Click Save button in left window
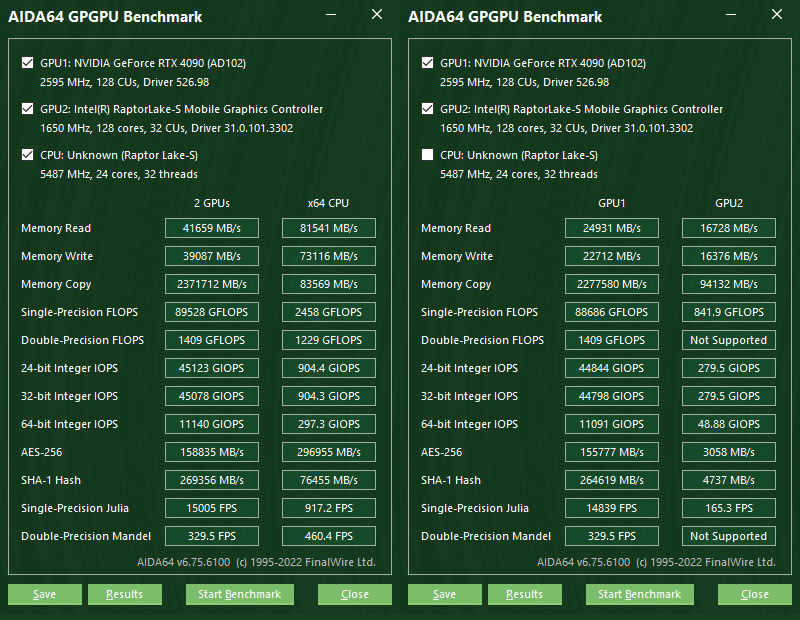The image size is (800, 620). point(45,594)
